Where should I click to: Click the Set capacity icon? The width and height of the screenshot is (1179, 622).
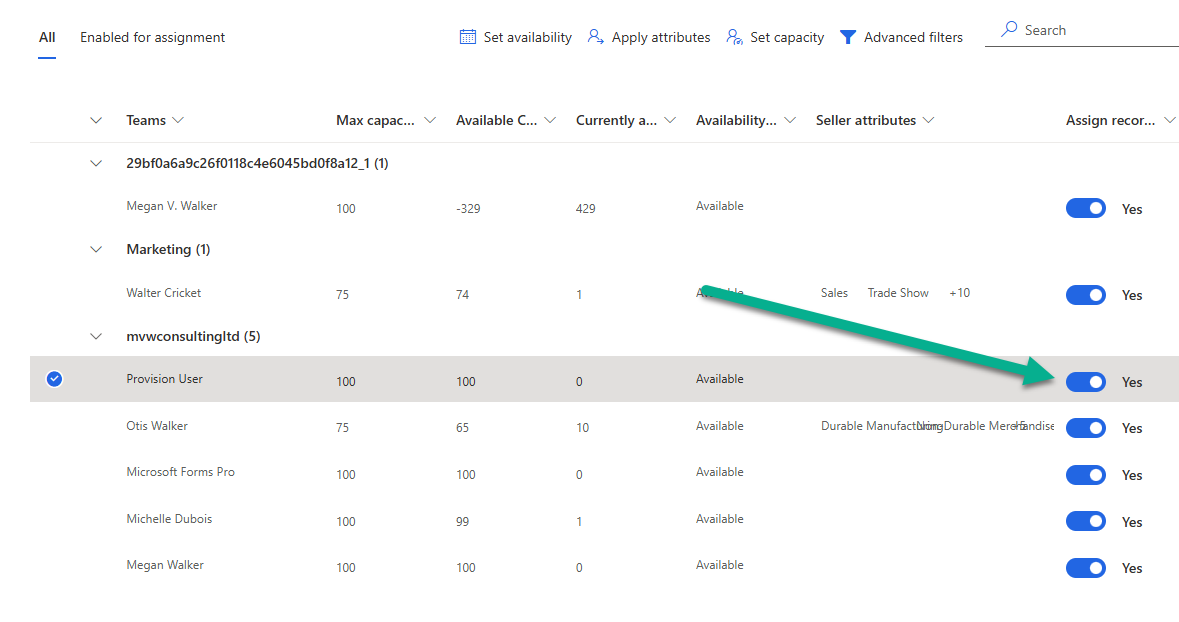[734, 37]
